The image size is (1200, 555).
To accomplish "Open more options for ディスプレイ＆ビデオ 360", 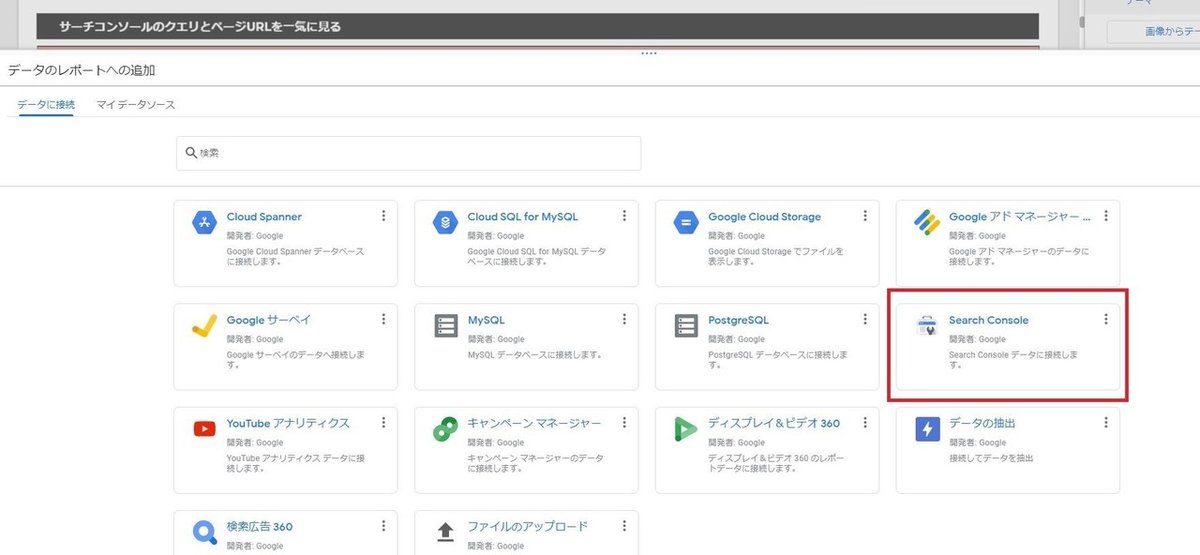I will [x=865, y=422].
